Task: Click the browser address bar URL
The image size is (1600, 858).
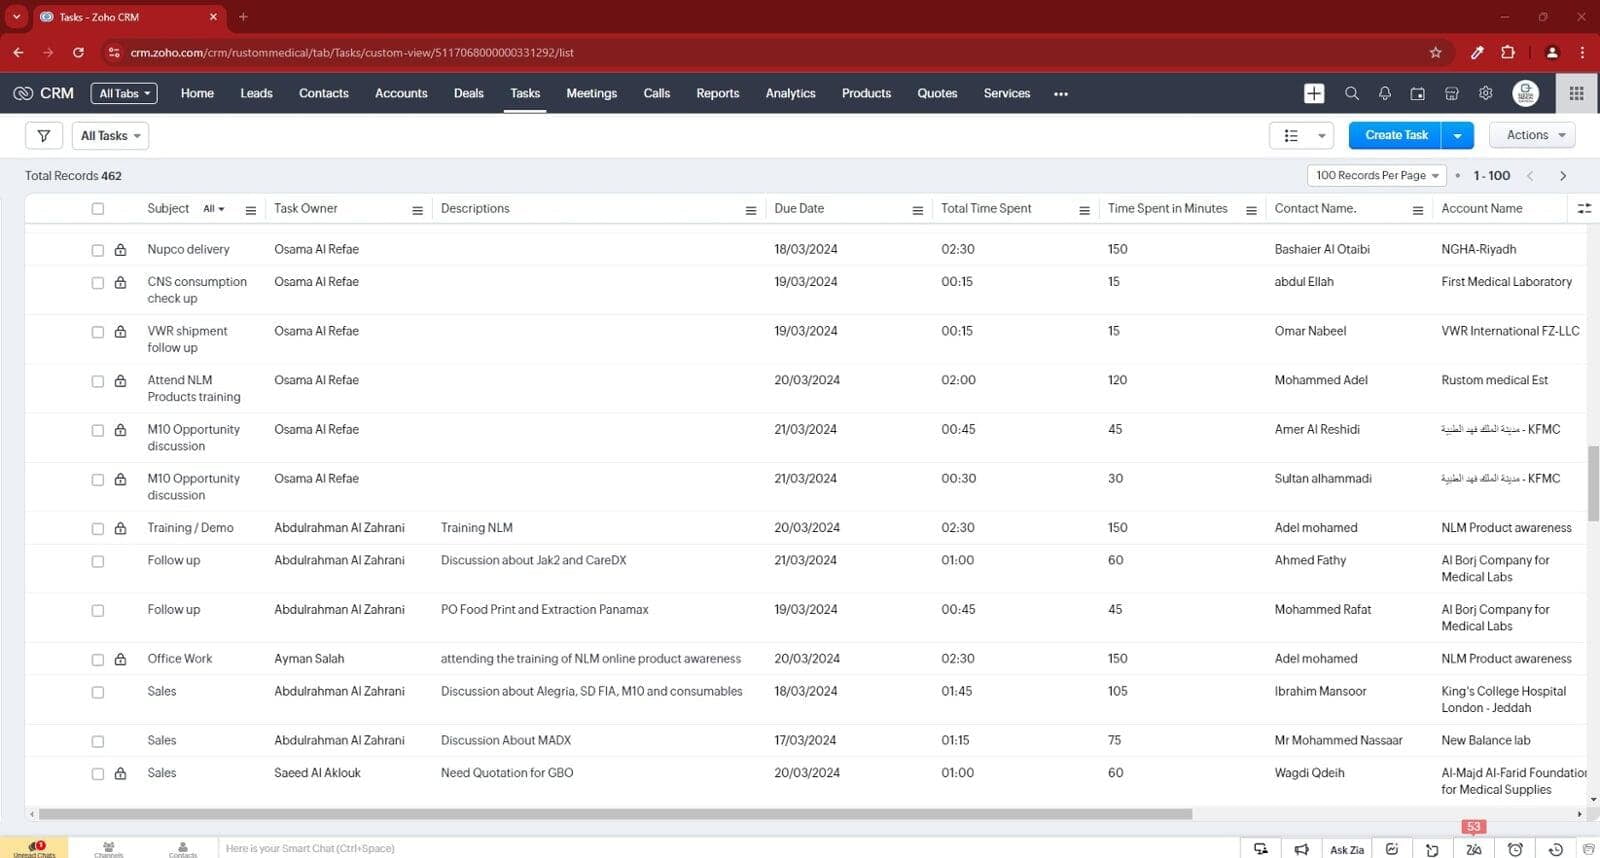Action: pyautogui.click(x=352, y=52)
